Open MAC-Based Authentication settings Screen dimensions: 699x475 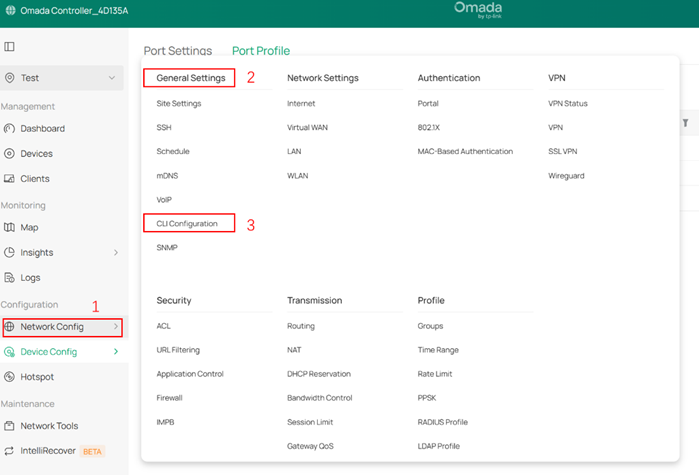465,152
